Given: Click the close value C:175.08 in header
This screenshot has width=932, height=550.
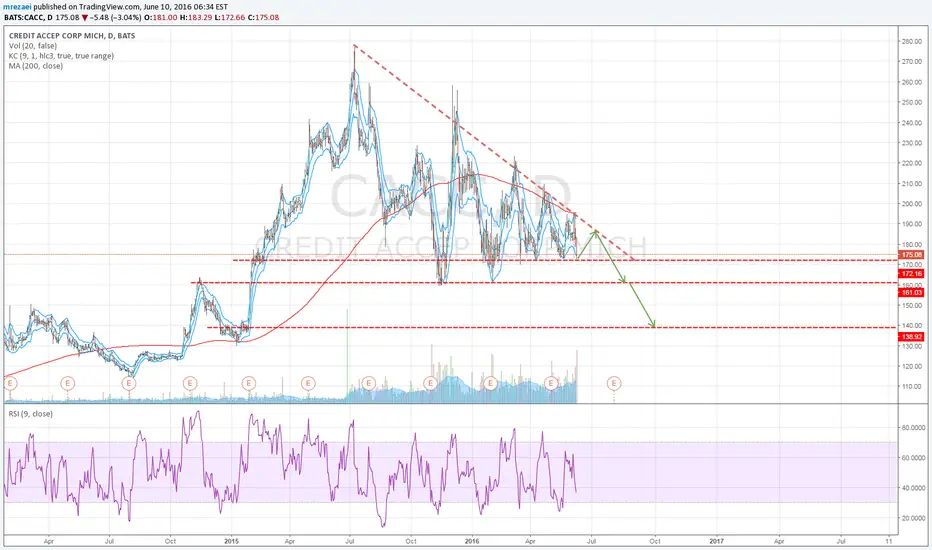Looking at the screenshot, I should click(x=262, y=17).
